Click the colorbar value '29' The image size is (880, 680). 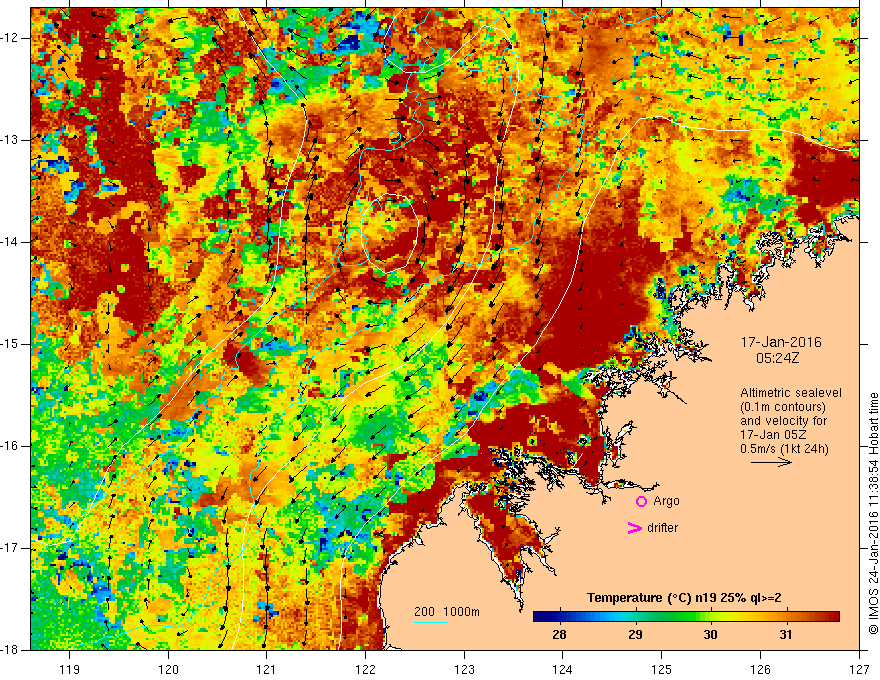click(x=635, y=635)
